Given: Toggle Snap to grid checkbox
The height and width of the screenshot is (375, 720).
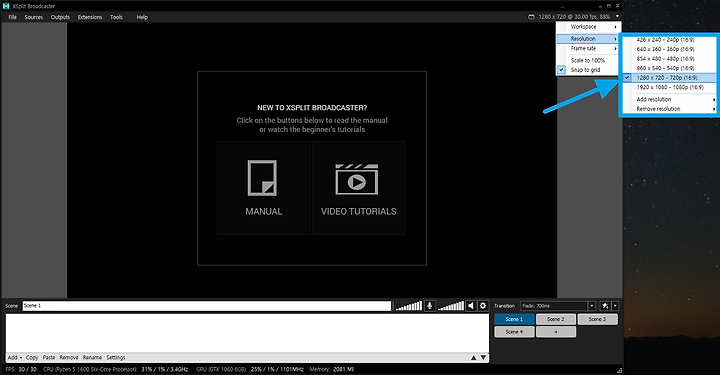Looking at the screenshot, I should tap(561, 70).
